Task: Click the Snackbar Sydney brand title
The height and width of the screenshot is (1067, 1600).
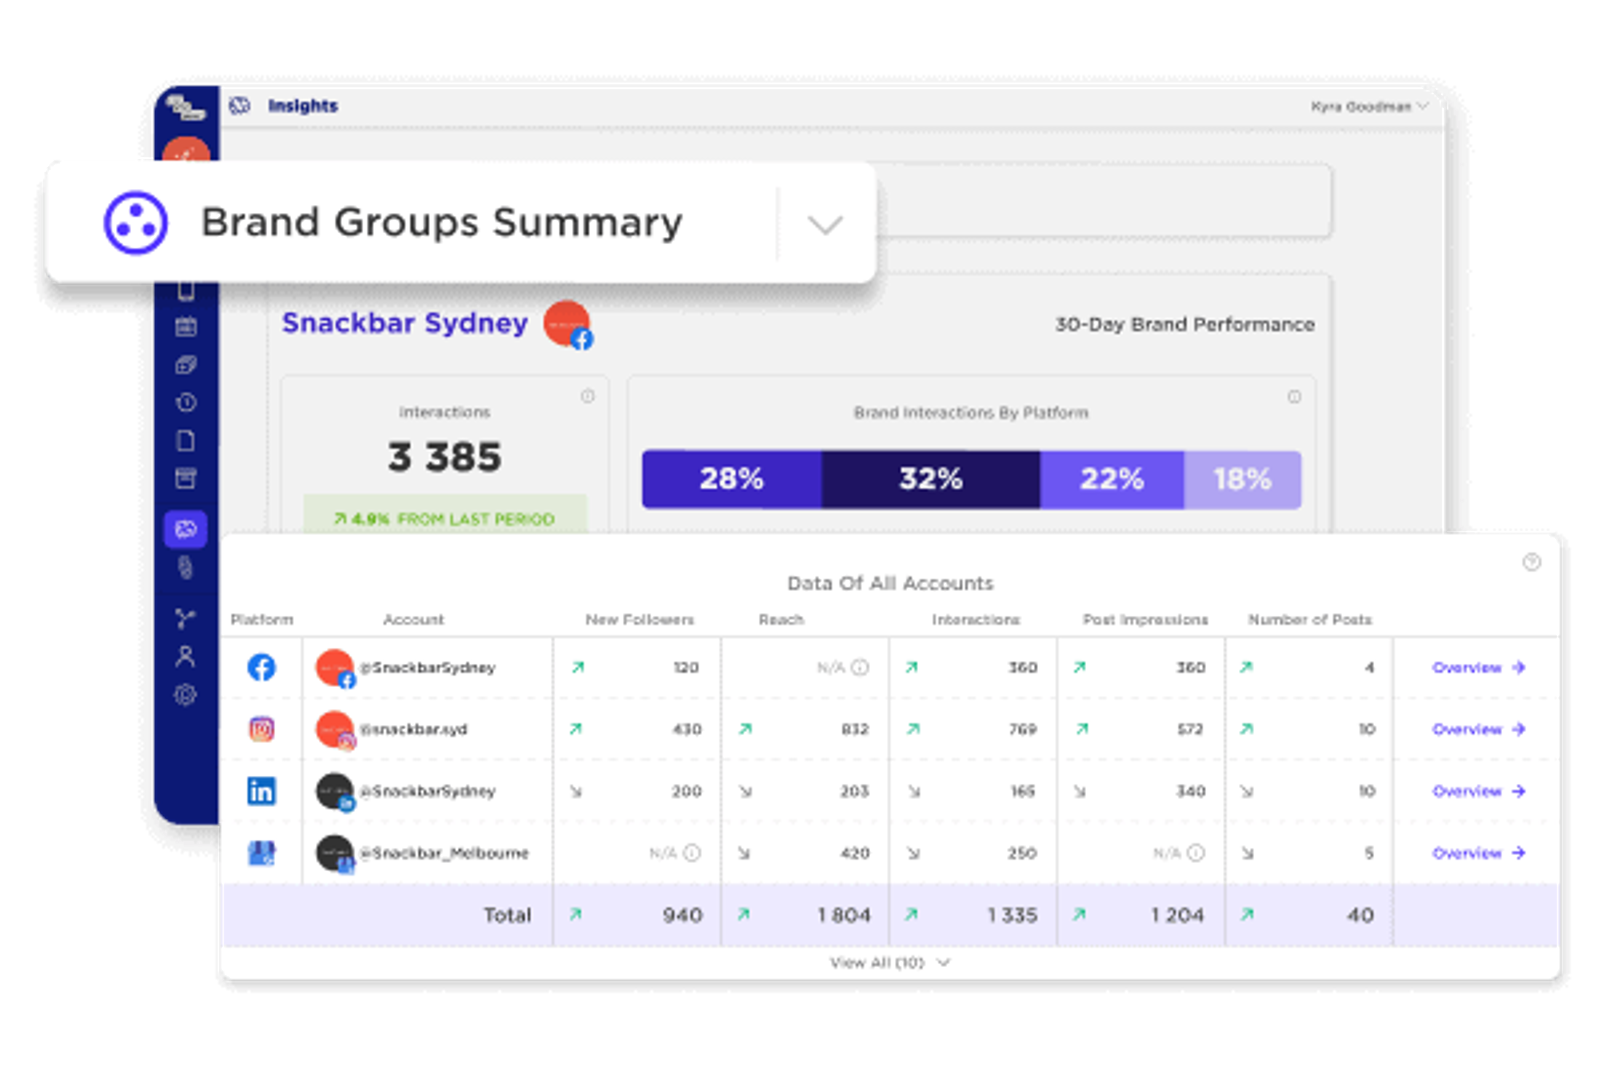Action: [x=404, y=323]
